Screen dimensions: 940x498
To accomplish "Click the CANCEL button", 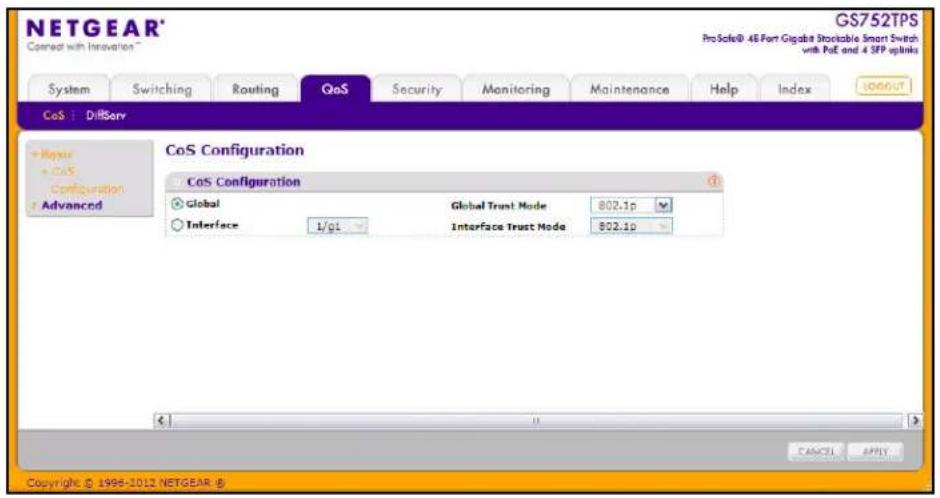I will (816, 451).
